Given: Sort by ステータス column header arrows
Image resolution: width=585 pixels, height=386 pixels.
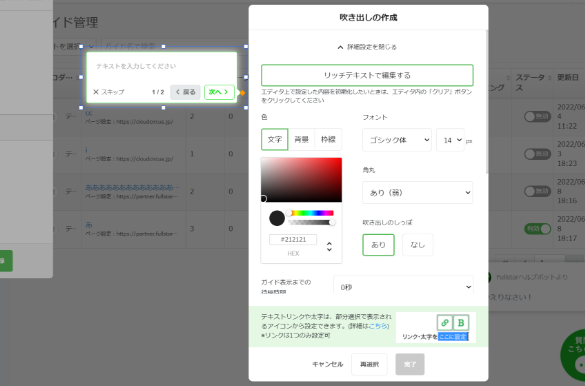Looking at the screenshot, I should 549,78.
